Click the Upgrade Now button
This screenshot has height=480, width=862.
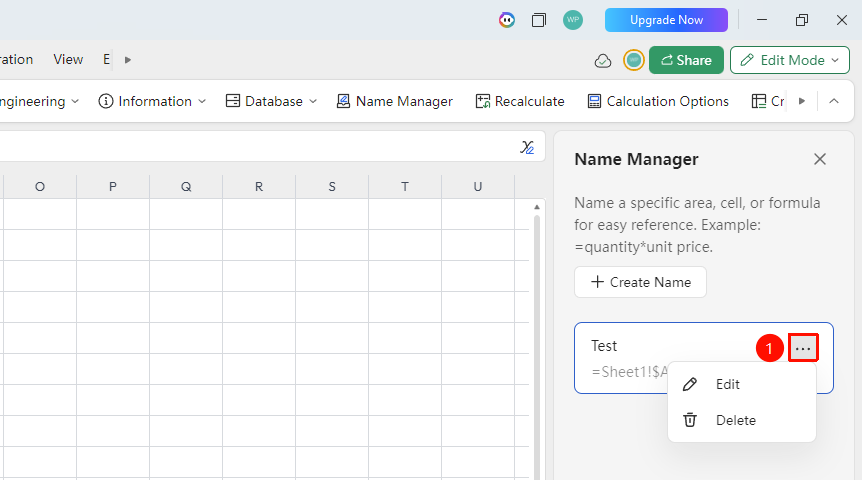666,20
